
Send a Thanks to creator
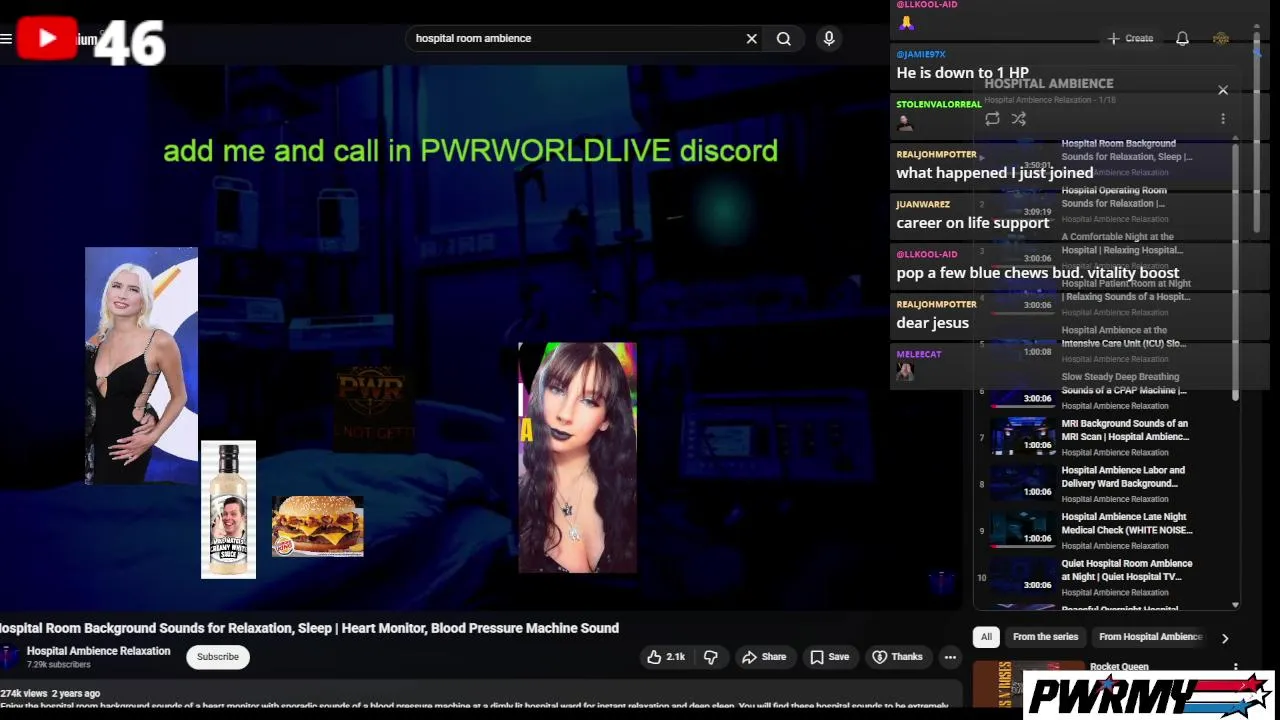point(898,657)
